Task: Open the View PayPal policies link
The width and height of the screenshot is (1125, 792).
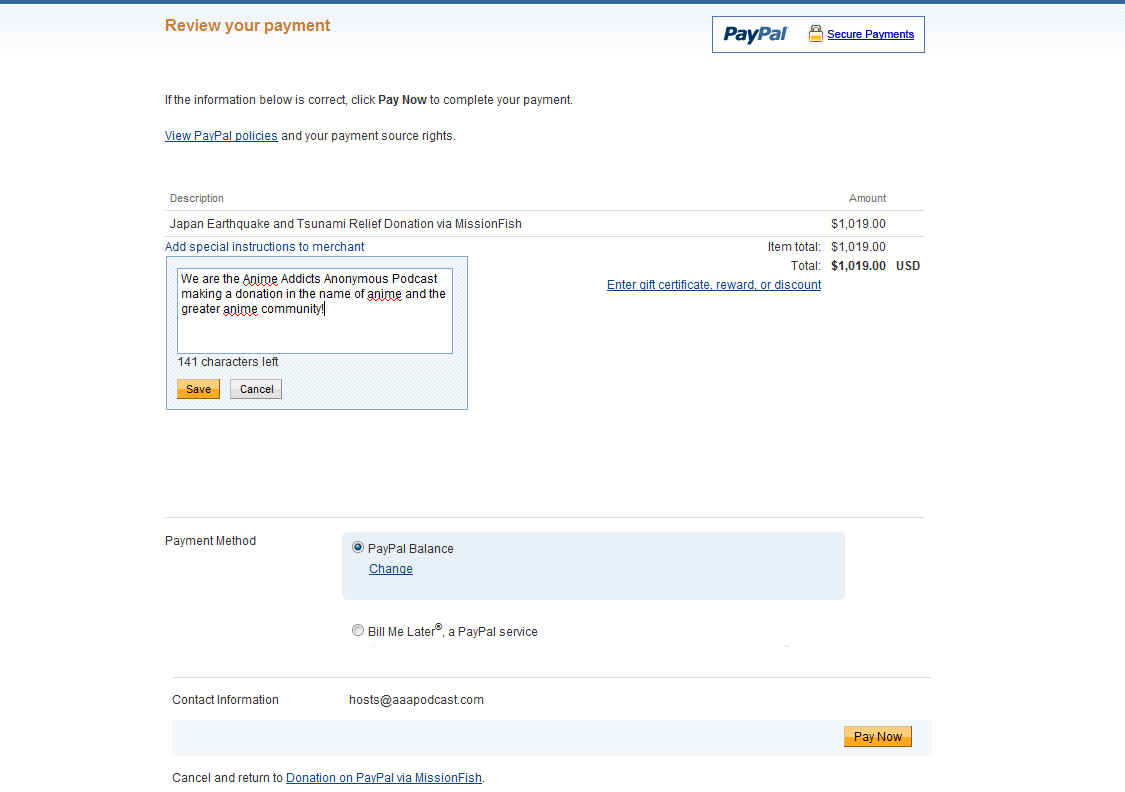Action: 221,136
